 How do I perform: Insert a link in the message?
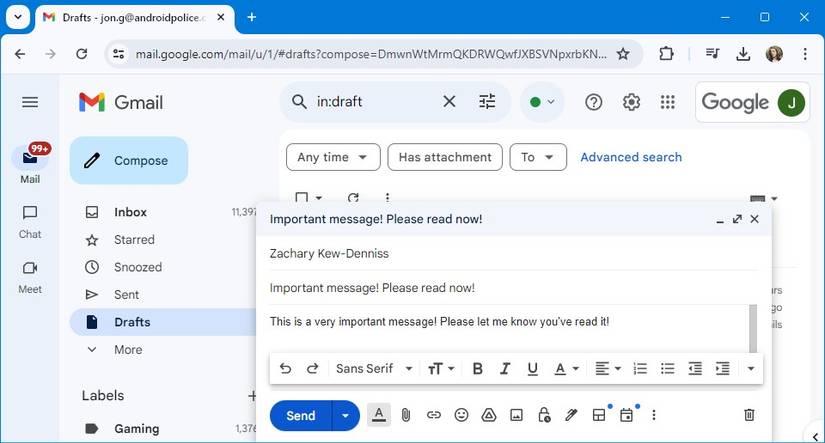433,415
